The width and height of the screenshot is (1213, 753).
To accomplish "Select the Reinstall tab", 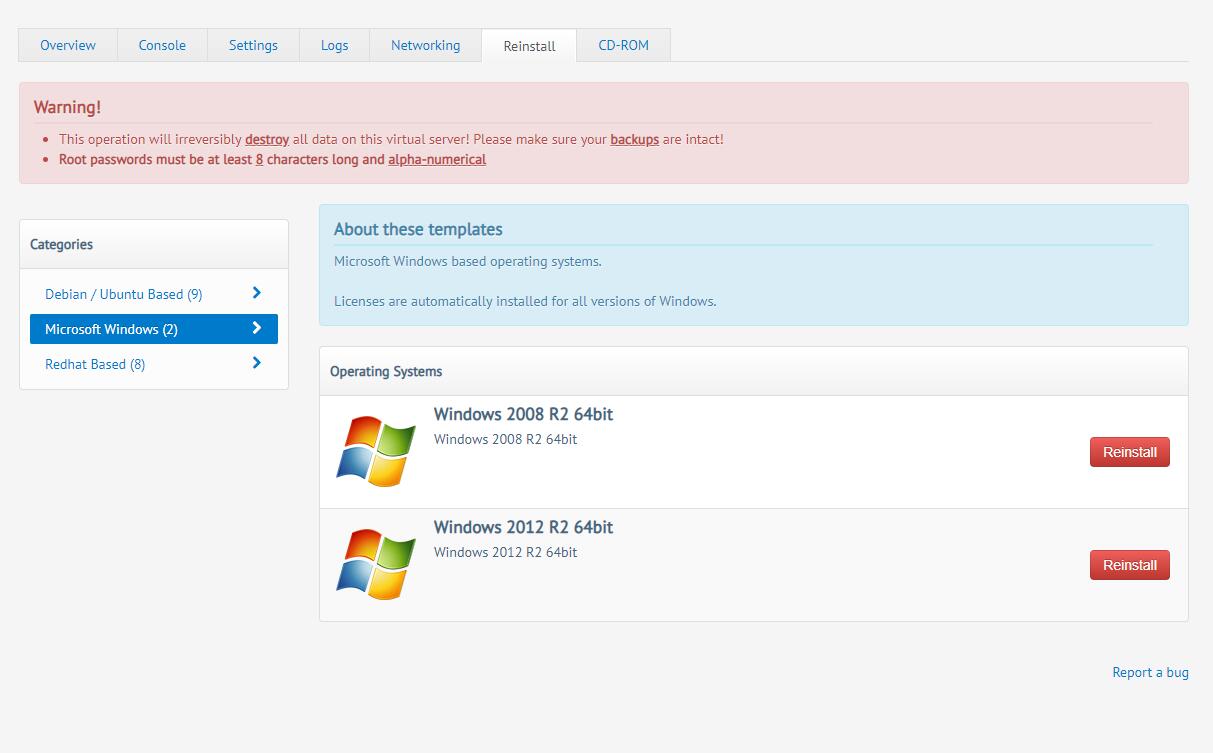I will point(529,46).
